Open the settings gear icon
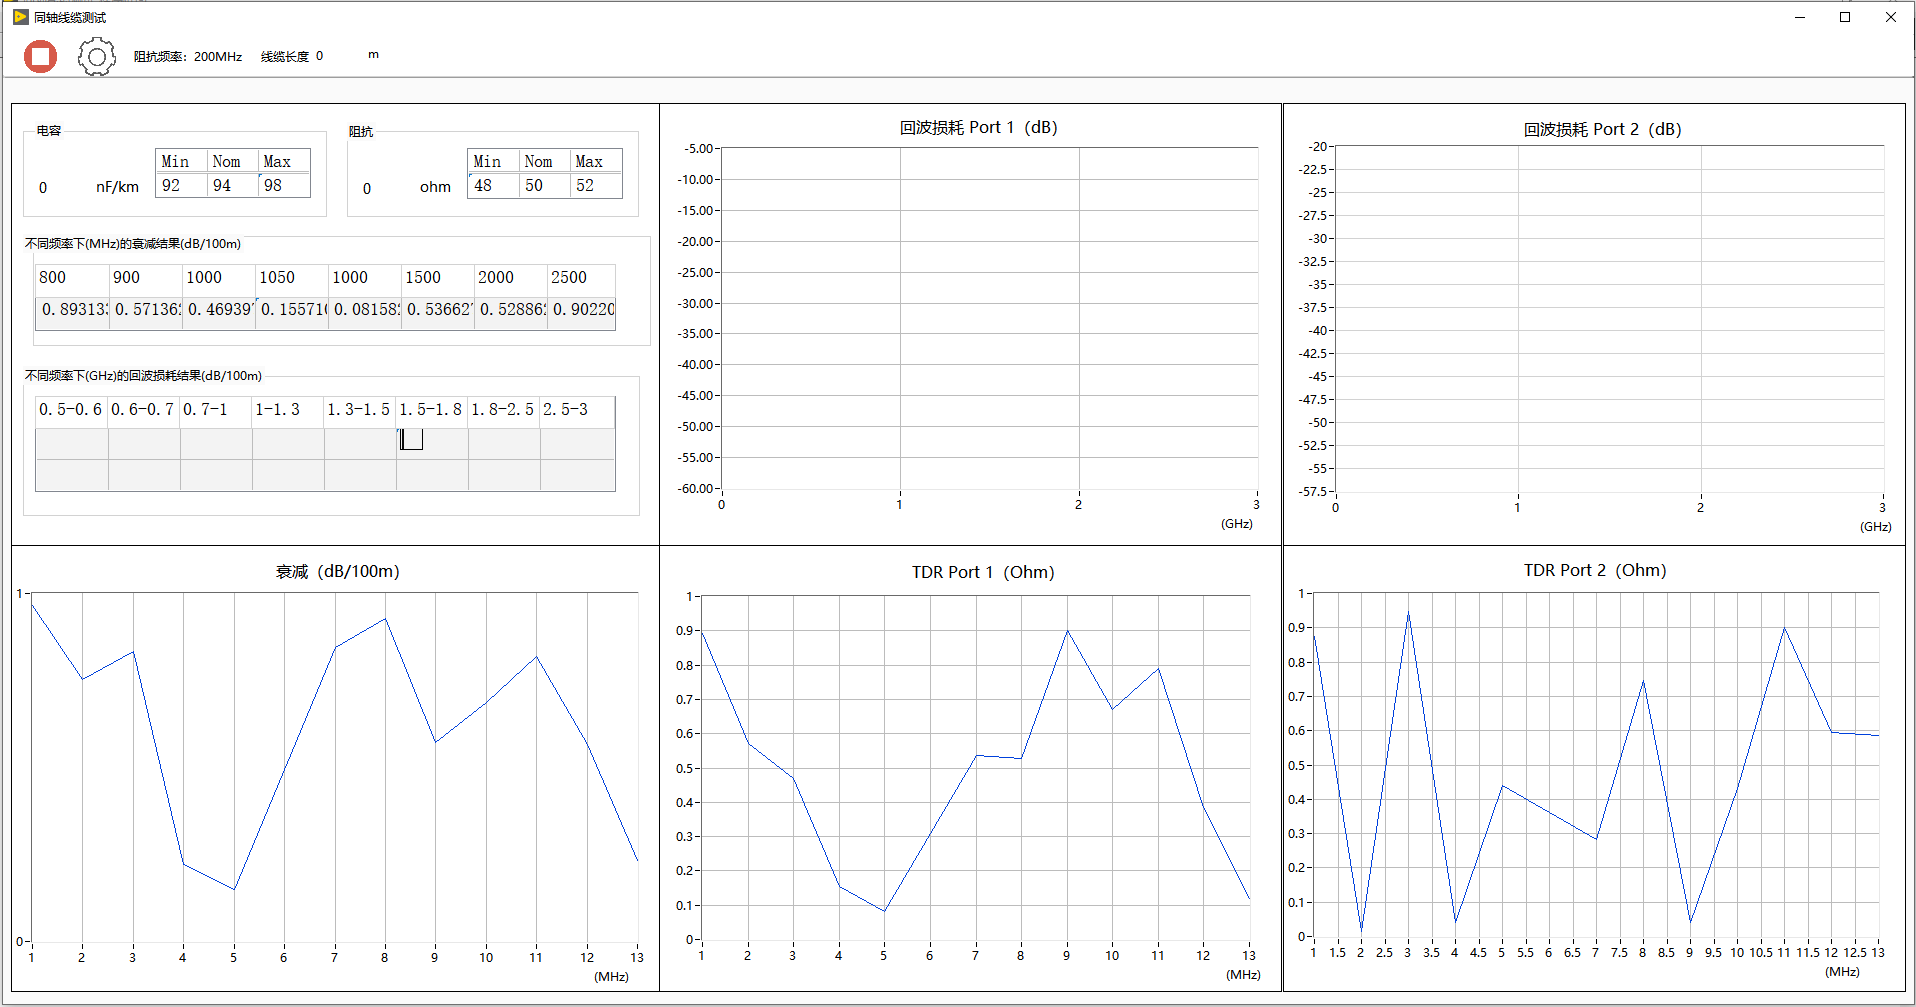 tap(97, 57)
